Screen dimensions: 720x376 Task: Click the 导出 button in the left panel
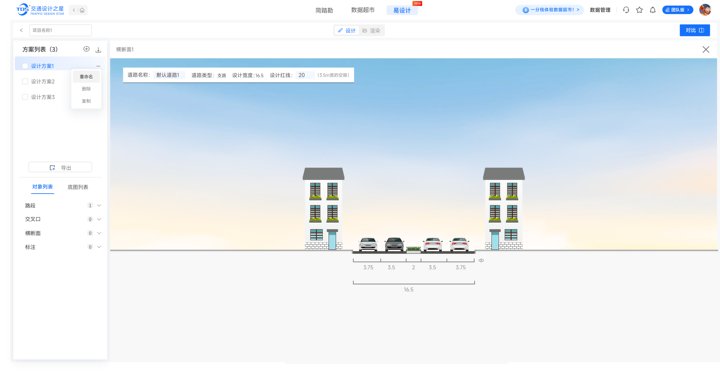(x=60, y=168)
